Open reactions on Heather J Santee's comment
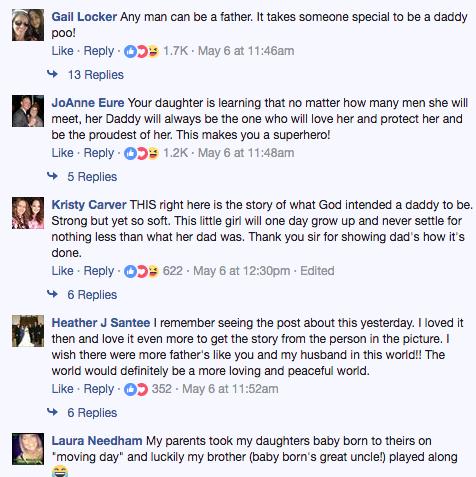 point(136,389)
